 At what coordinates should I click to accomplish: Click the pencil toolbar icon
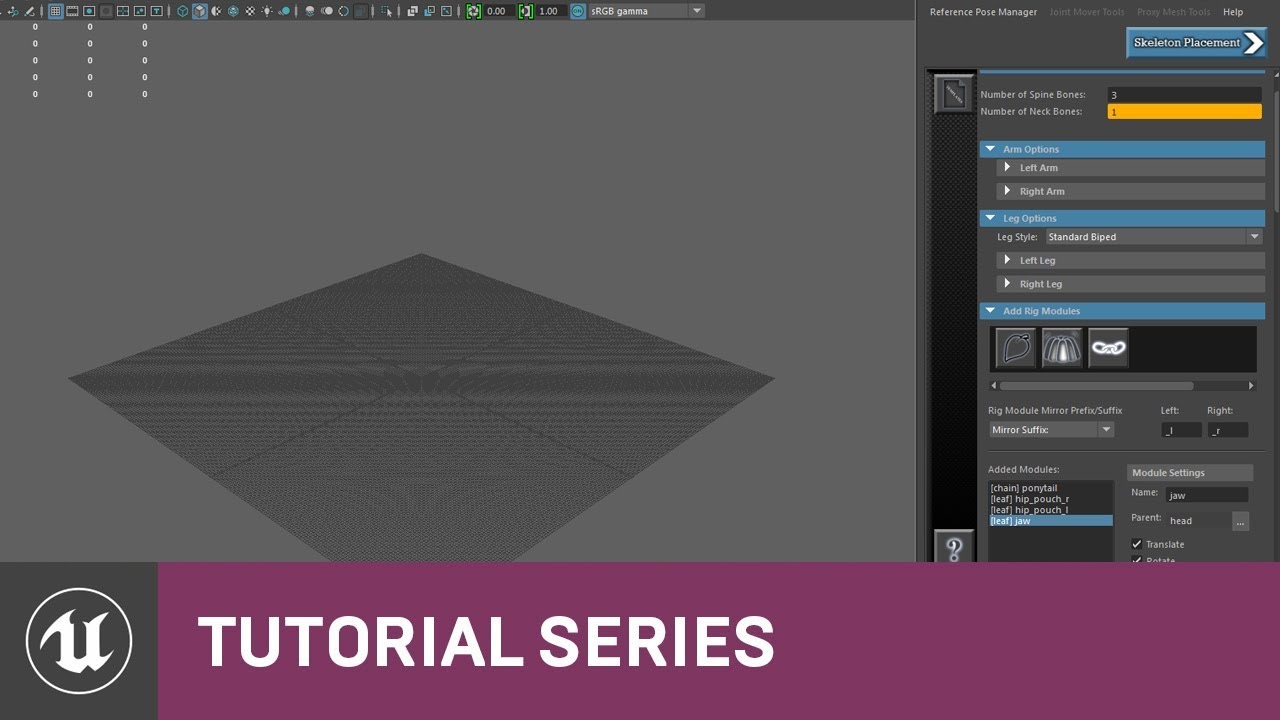point(29,11)
